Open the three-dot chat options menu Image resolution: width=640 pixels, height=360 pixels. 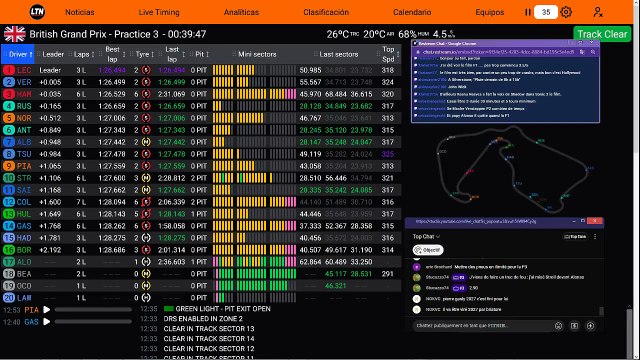(595, 237)
